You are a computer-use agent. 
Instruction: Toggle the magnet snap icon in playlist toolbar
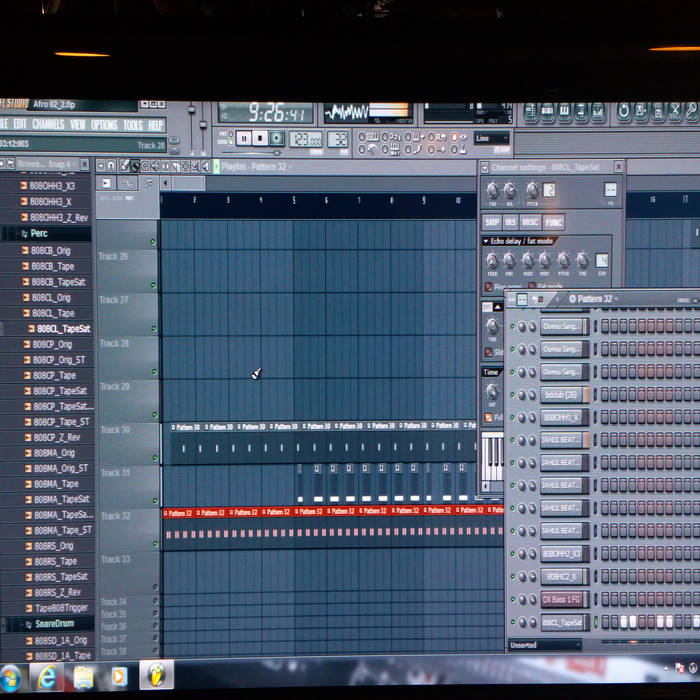tap(112, 166)
